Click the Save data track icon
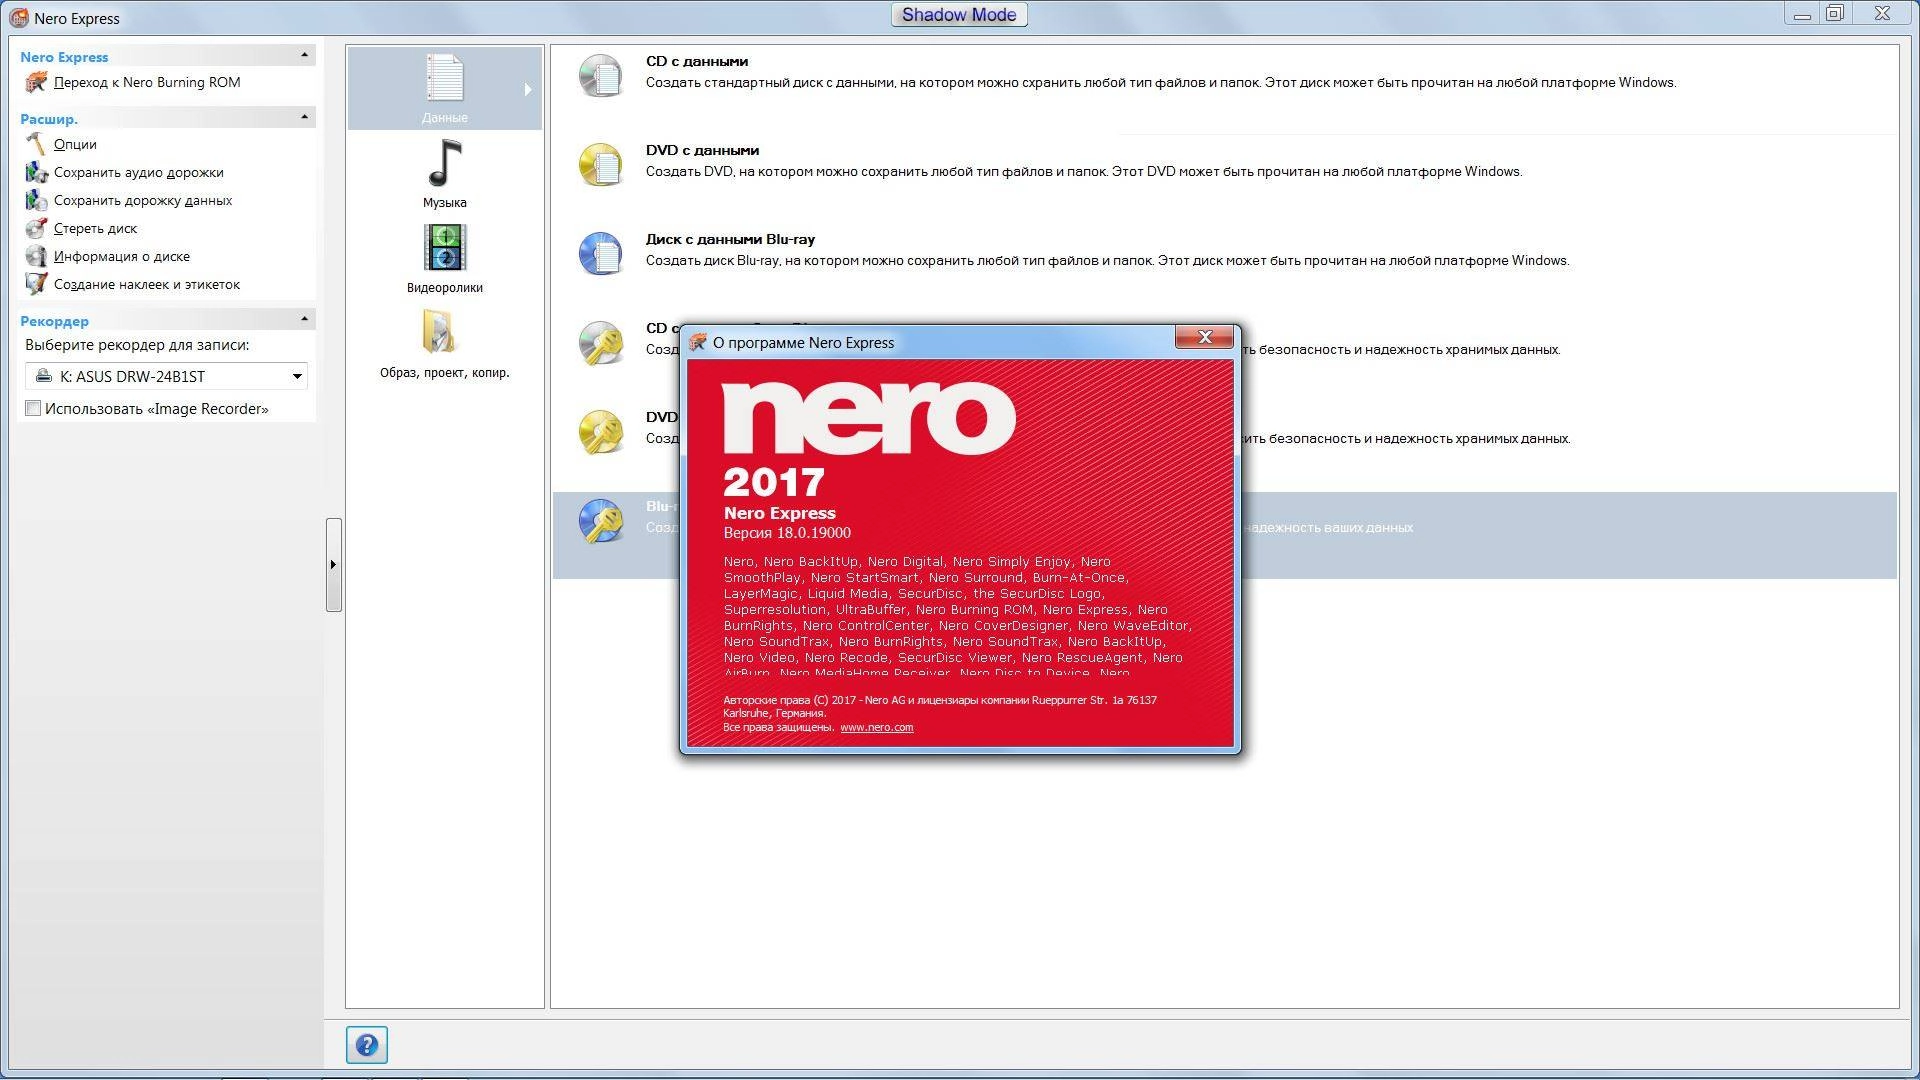The height and width of the screenshot is (1080, 1920). [36, 200]
